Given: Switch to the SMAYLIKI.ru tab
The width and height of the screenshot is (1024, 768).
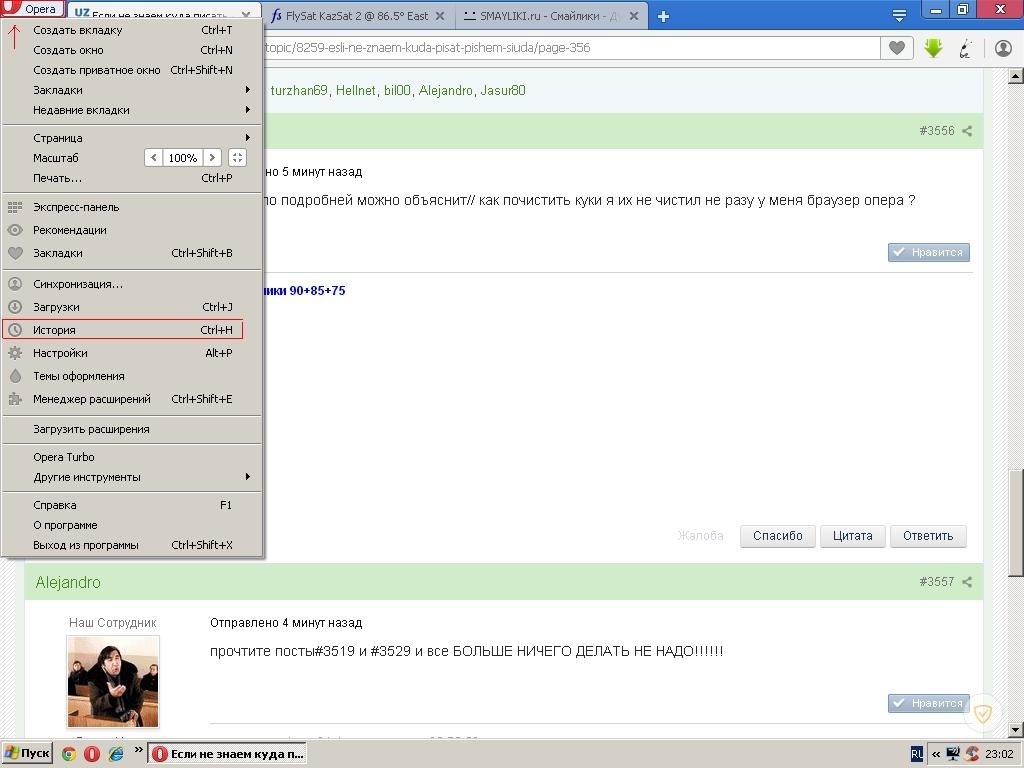Looking at the screenshot, I should pos(550,16).
